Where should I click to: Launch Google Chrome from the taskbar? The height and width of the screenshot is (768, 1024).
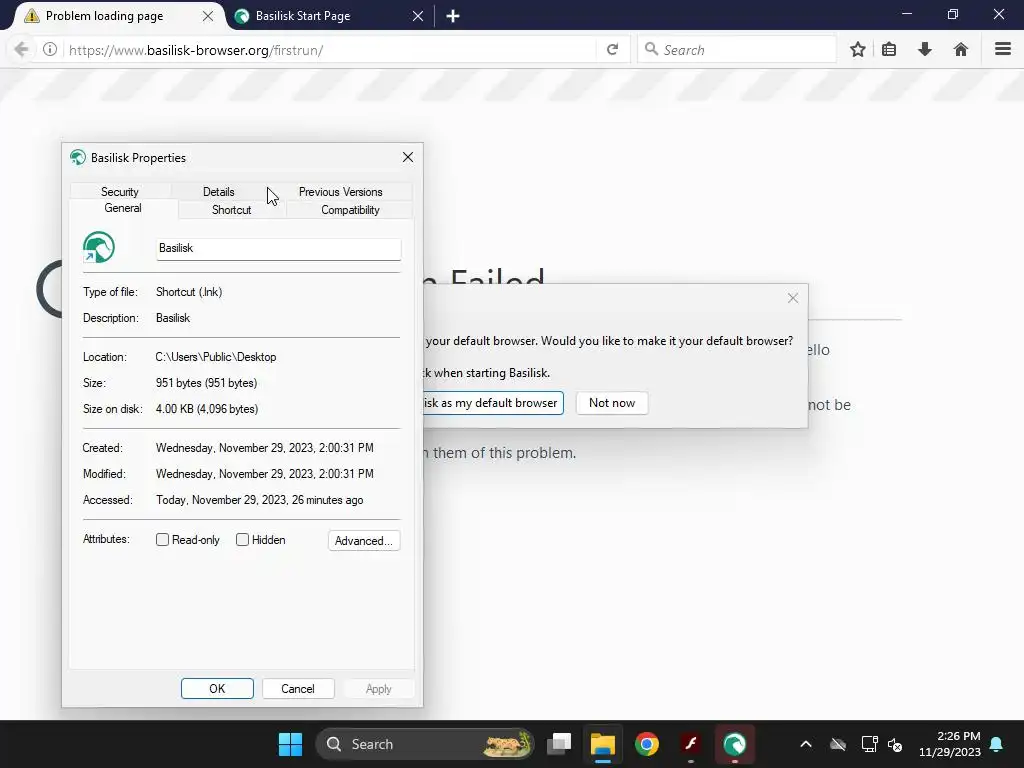[647, 744]
